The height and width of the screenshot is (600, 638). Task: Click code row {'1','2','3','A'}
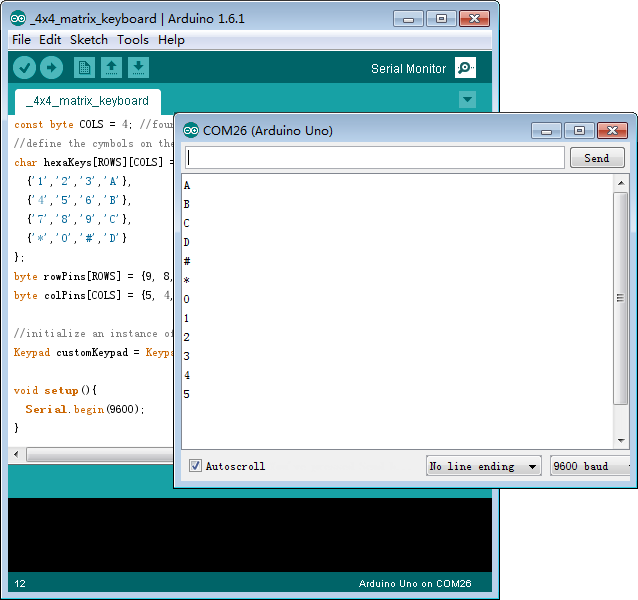(x=79, y=181)
